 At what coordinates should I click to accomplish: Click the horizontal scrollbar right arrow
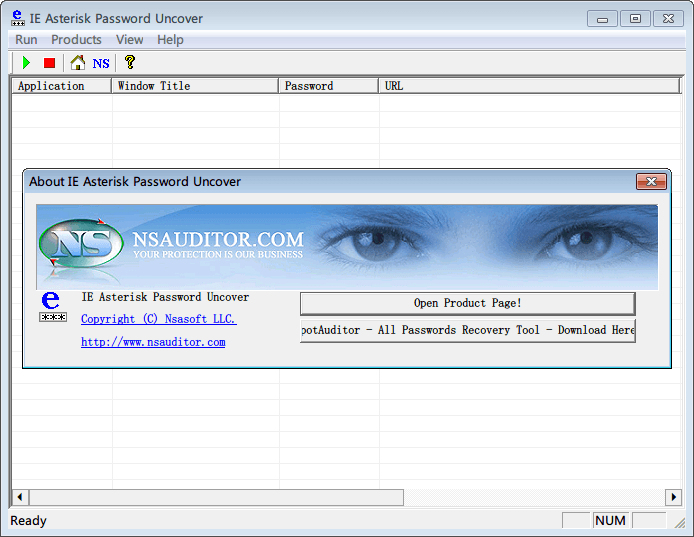tap(673, 497)
